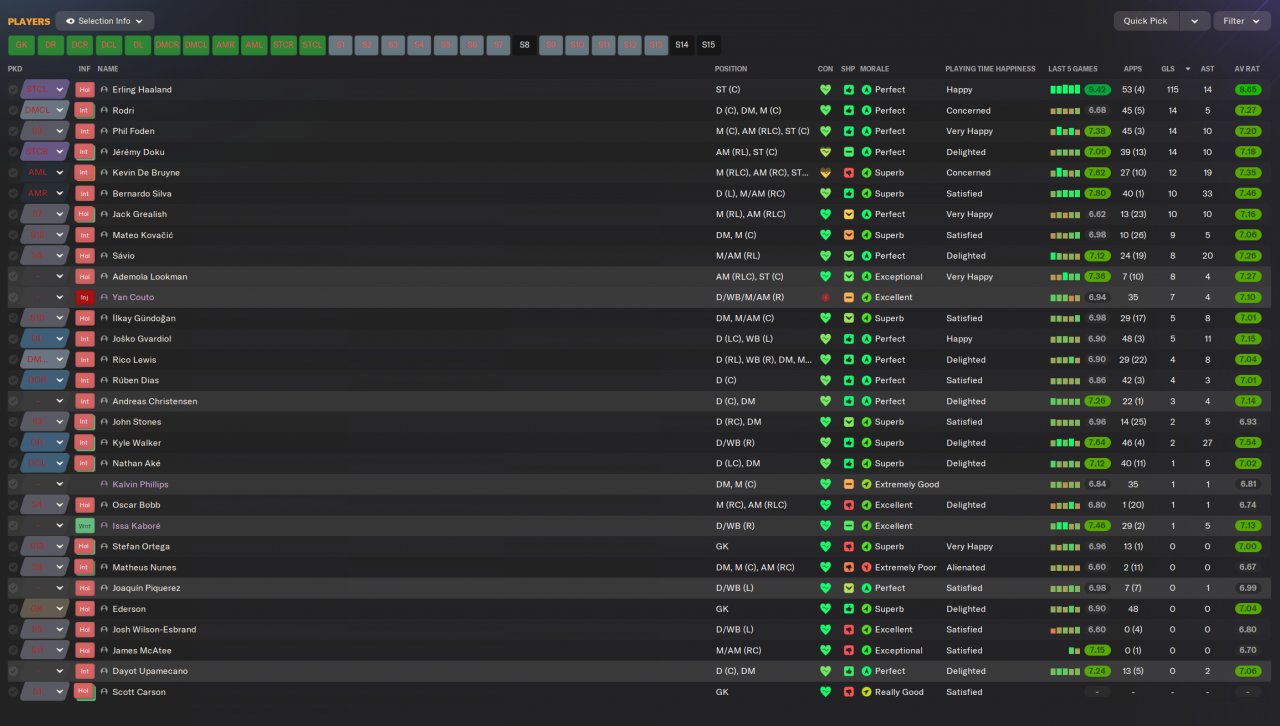Screen dimensions: 1280x726
Task: Toggle the pick checkmark for Erling Haaland
Action: click(x=13, y=90)
